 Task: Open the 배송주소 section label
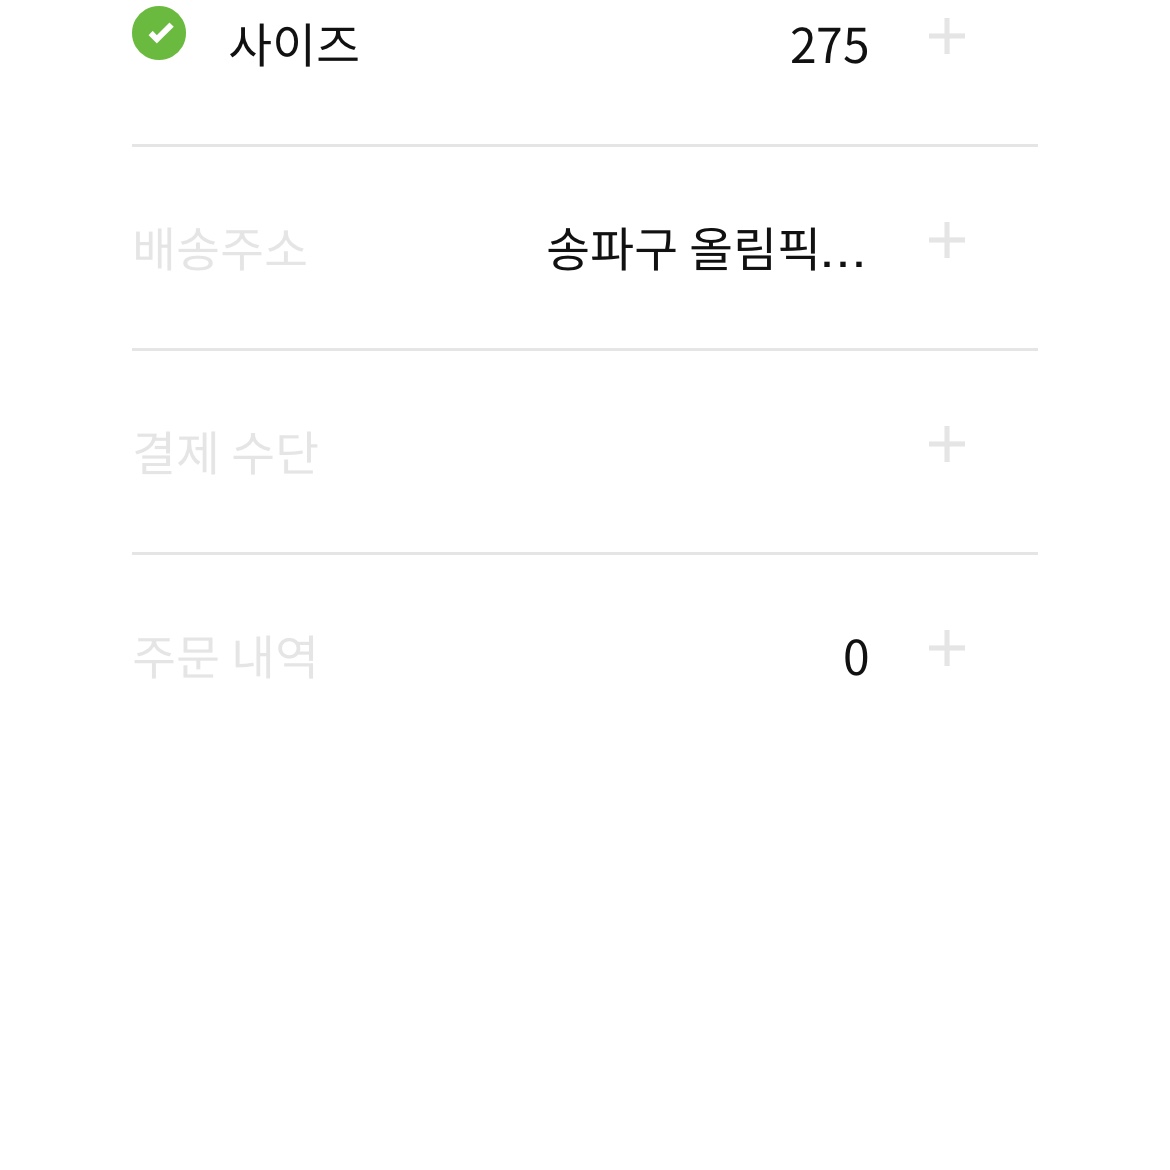219,248
